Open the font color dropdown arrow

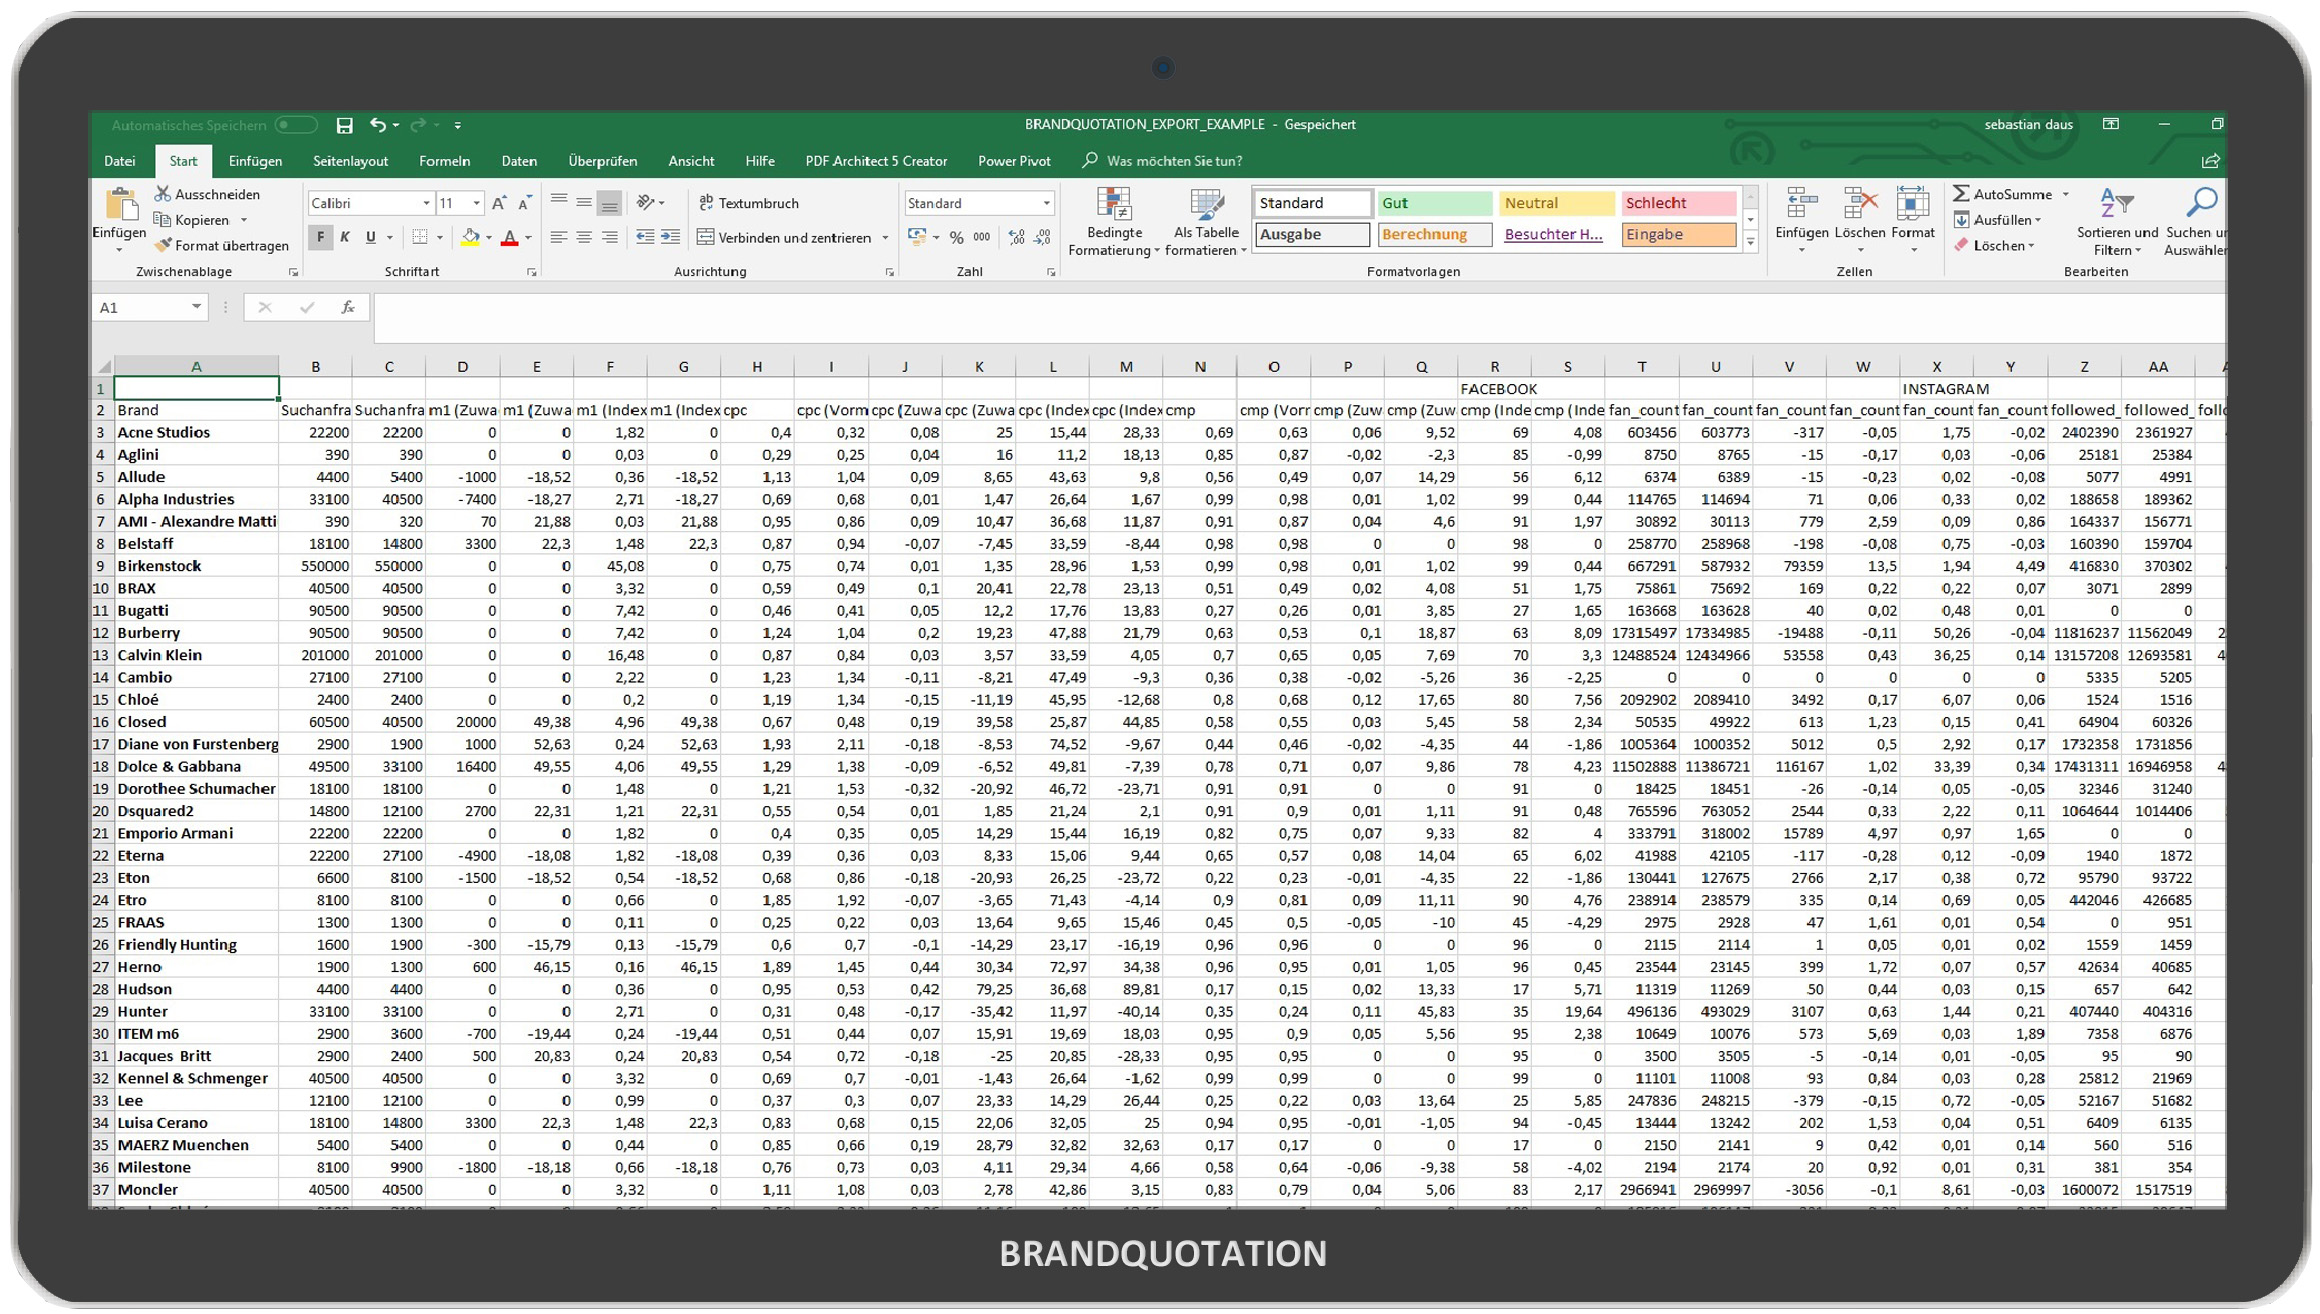529,238
